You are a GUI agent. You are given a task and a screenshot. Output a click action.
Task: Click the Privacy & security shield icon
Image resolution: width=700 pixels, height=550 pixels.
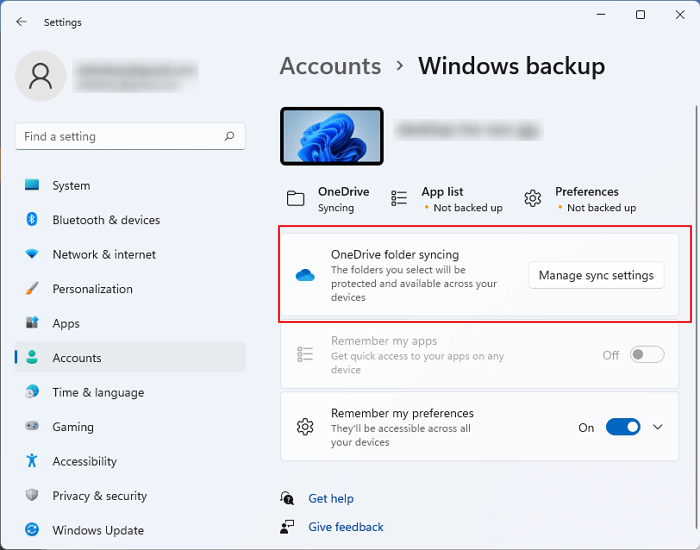coord(32,496)
